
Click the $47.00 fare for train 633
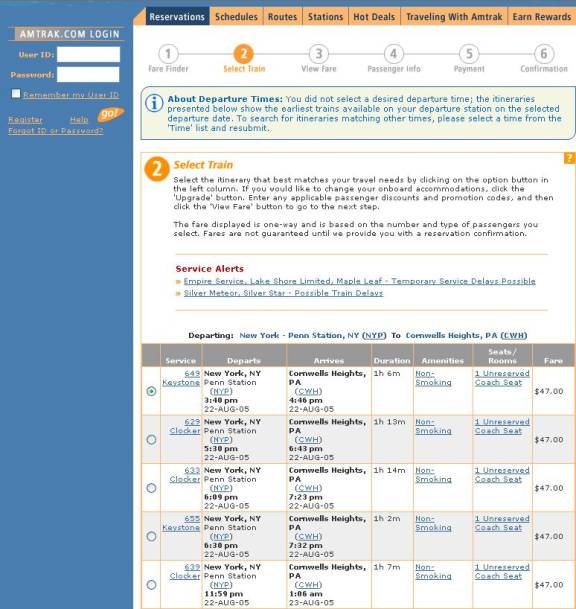(548, 488)
